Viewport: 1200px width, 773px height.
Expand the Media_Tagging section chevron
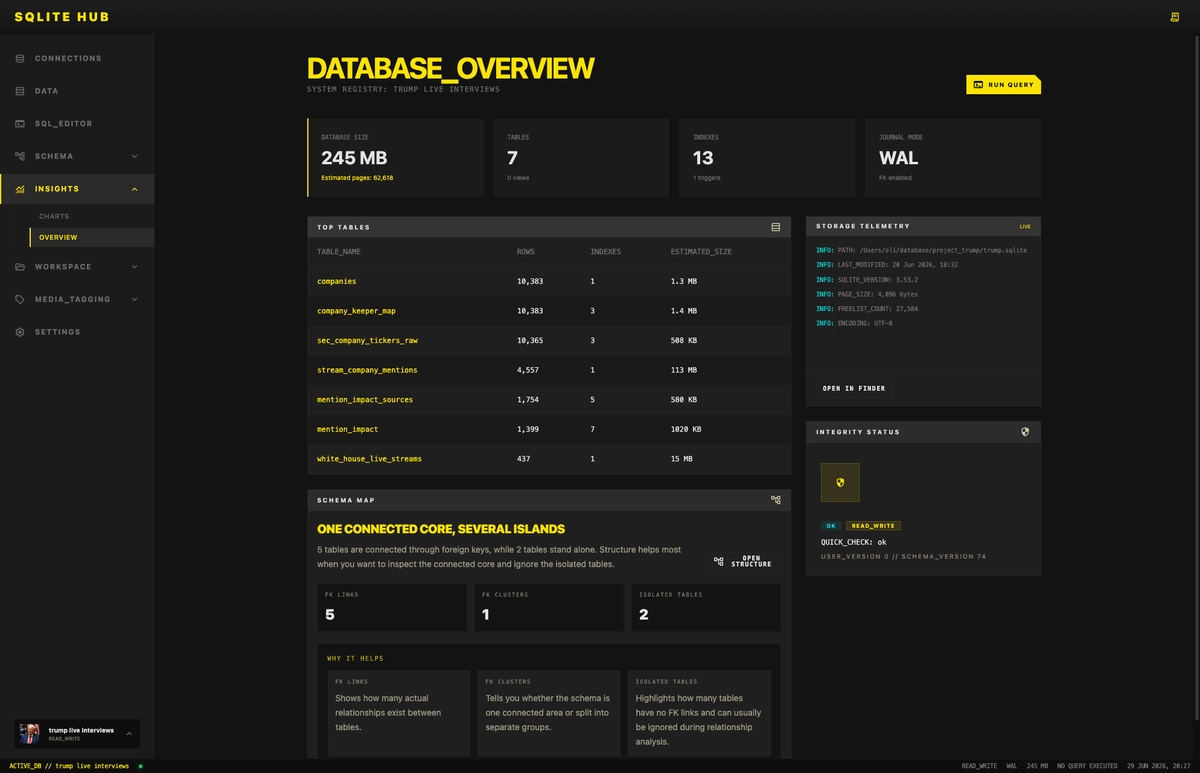click(135, 299)
